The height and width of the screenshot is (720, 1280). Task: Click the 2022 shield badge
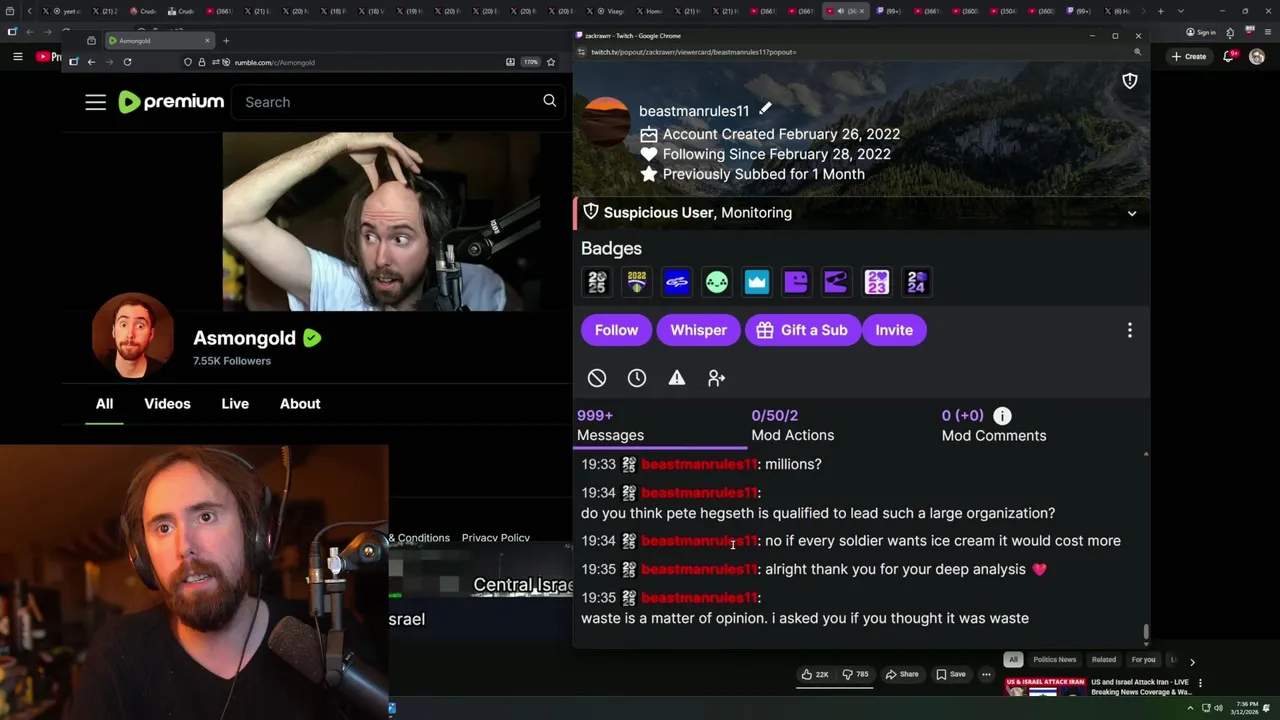(637, 283)
